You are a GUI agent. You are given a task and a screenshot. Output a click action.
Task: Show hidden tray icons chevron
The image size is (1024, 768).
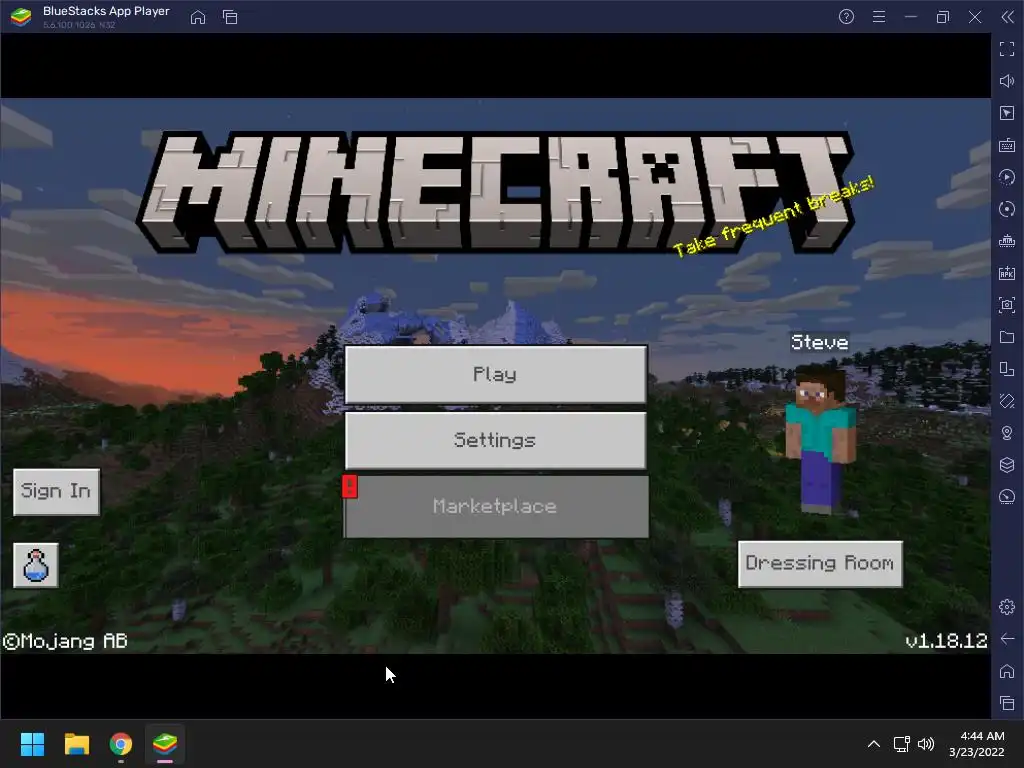click(x=874, y=744)
